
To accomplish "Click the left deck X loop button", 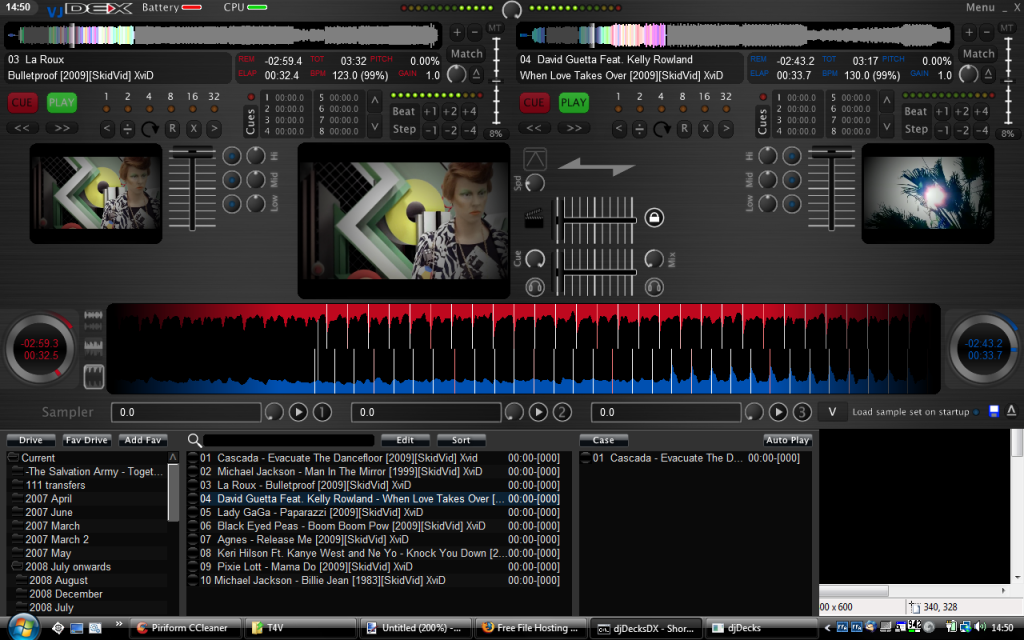I will coord(193,129).
